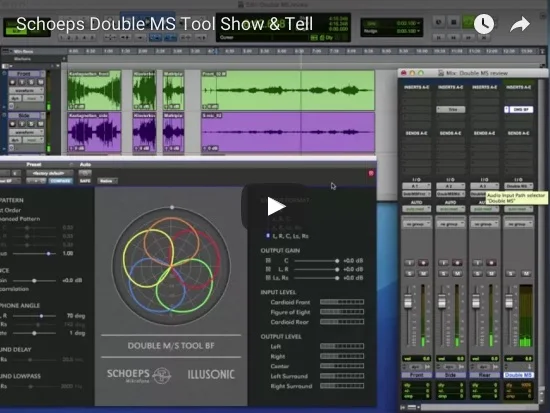Enable input monitoring on Rear mixer channel
Screen dimensions: 550x413
(x=477, y=262)
